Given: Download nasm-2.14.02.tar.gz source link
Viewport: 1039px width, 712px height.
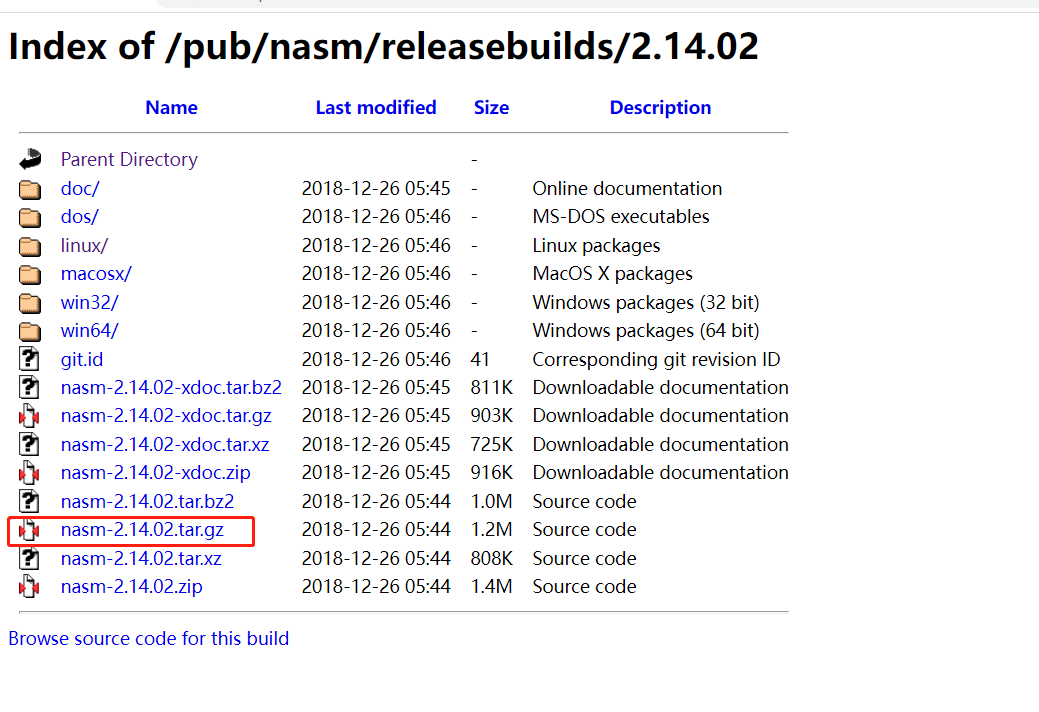Looking at the screenshot, I should (142, 530).
